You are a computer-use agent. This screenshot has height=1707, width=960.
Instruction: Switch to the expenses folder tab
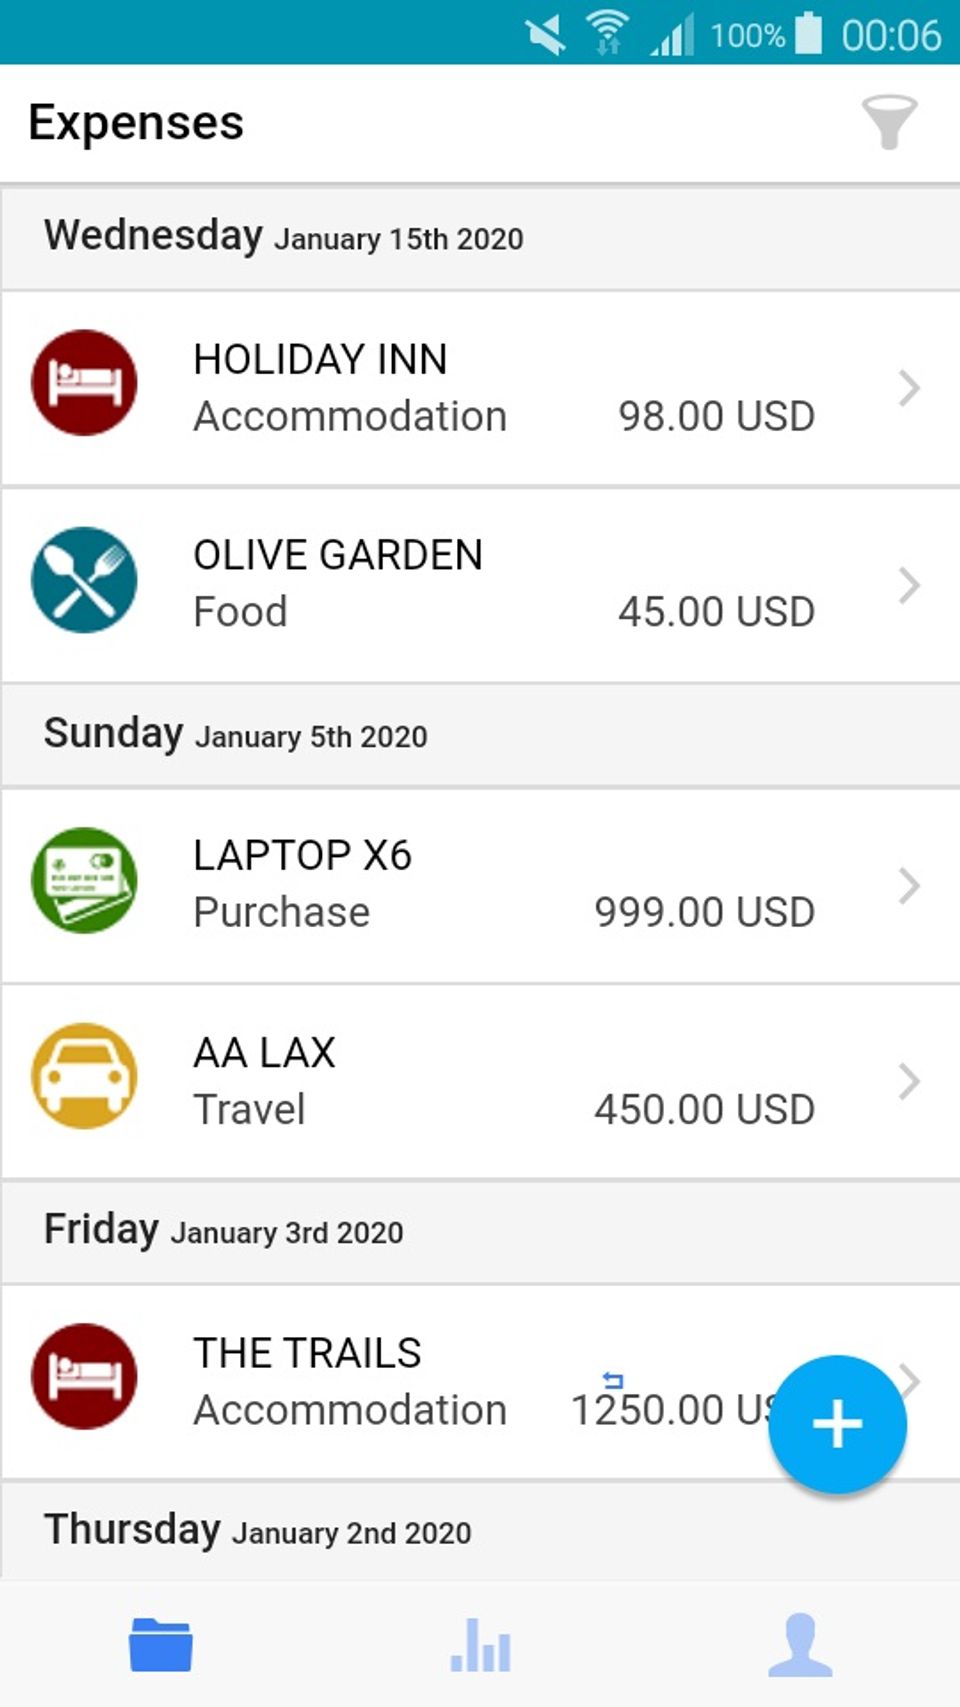(x=160, y=1645)
